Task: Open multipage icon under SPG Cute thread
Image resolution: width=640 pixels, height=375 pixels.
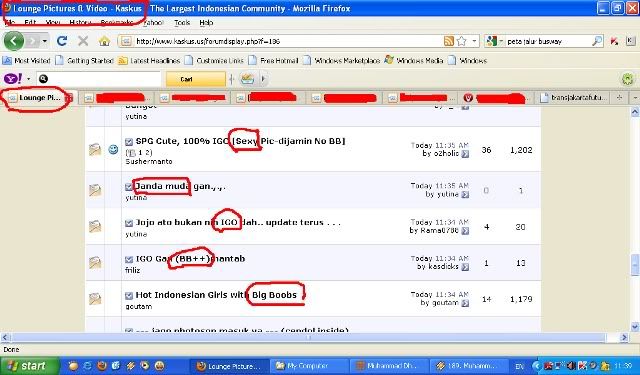Action: pyautogui.click(x=131, y=153)
